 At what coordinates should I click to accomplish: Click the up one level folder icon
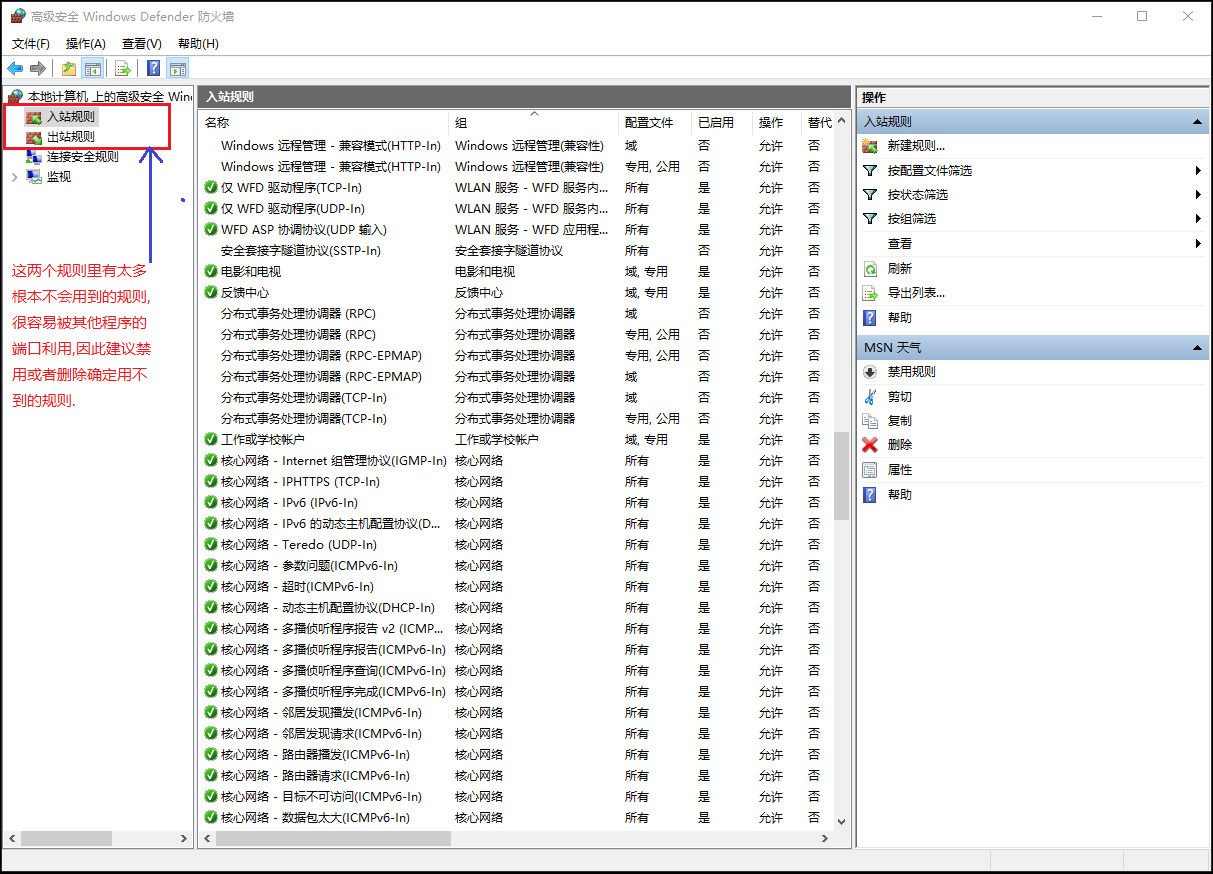coord(69,69)
